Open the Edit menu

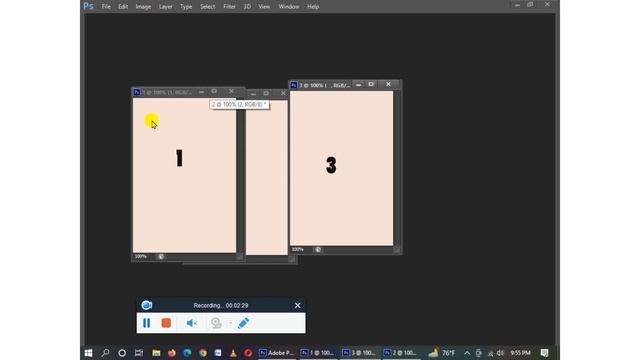(x=123, y=7)
